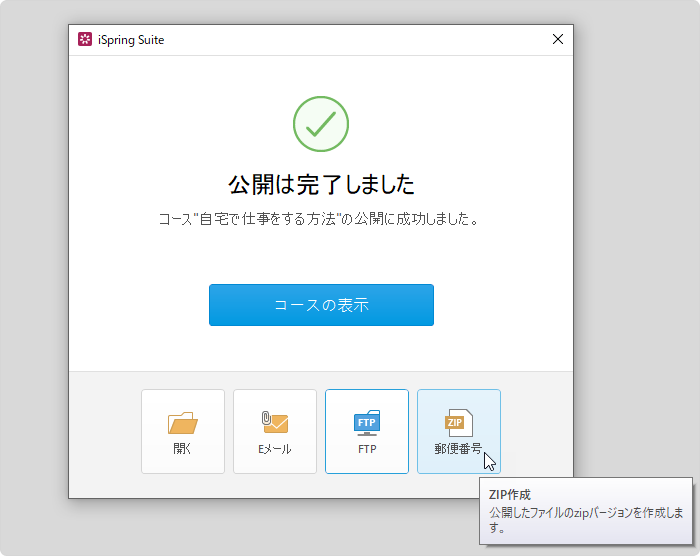Upload the course using the FTP button
The height and width of the screenshot is (556, 700).
(x=367, y=431)
